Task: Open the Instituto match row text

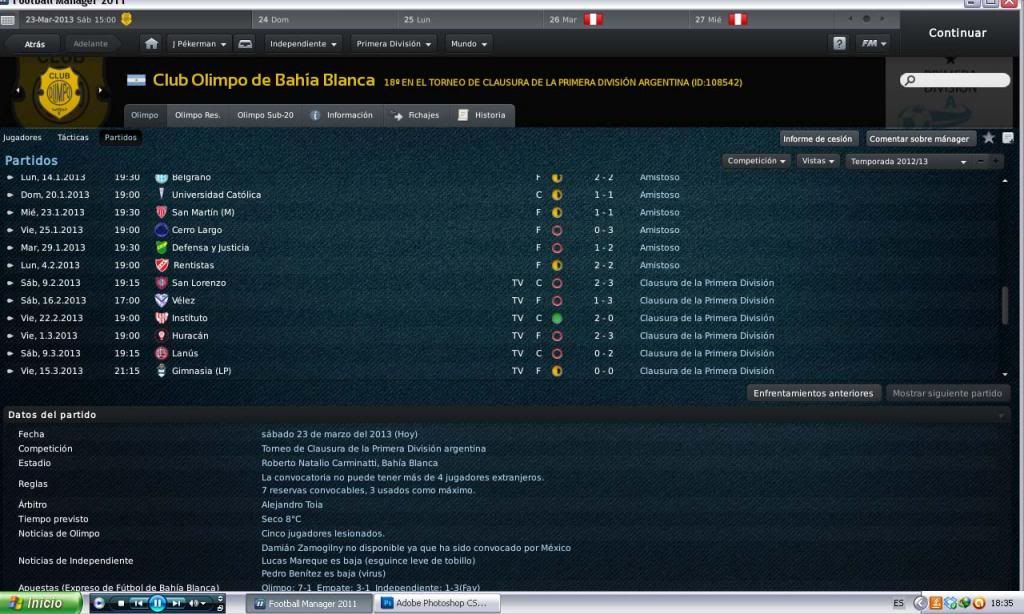Action: pyautogui.click(x=189, y=318)
